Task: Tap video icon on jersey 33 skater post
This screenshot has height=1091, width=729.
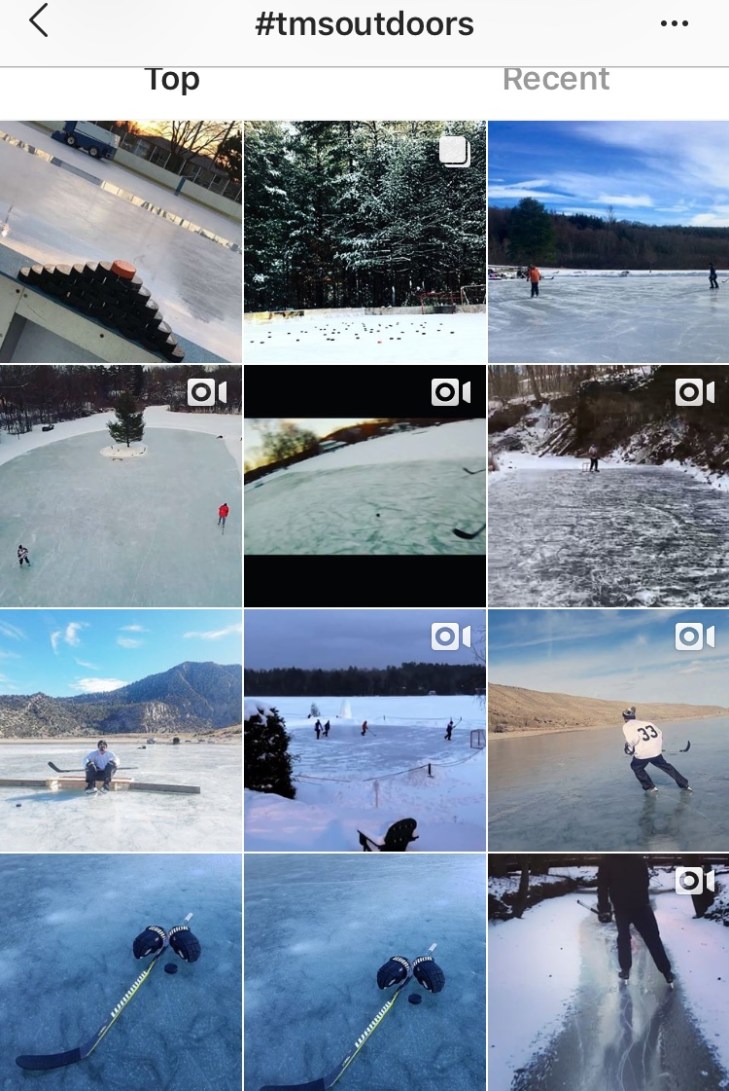Action: coord(695,637)
